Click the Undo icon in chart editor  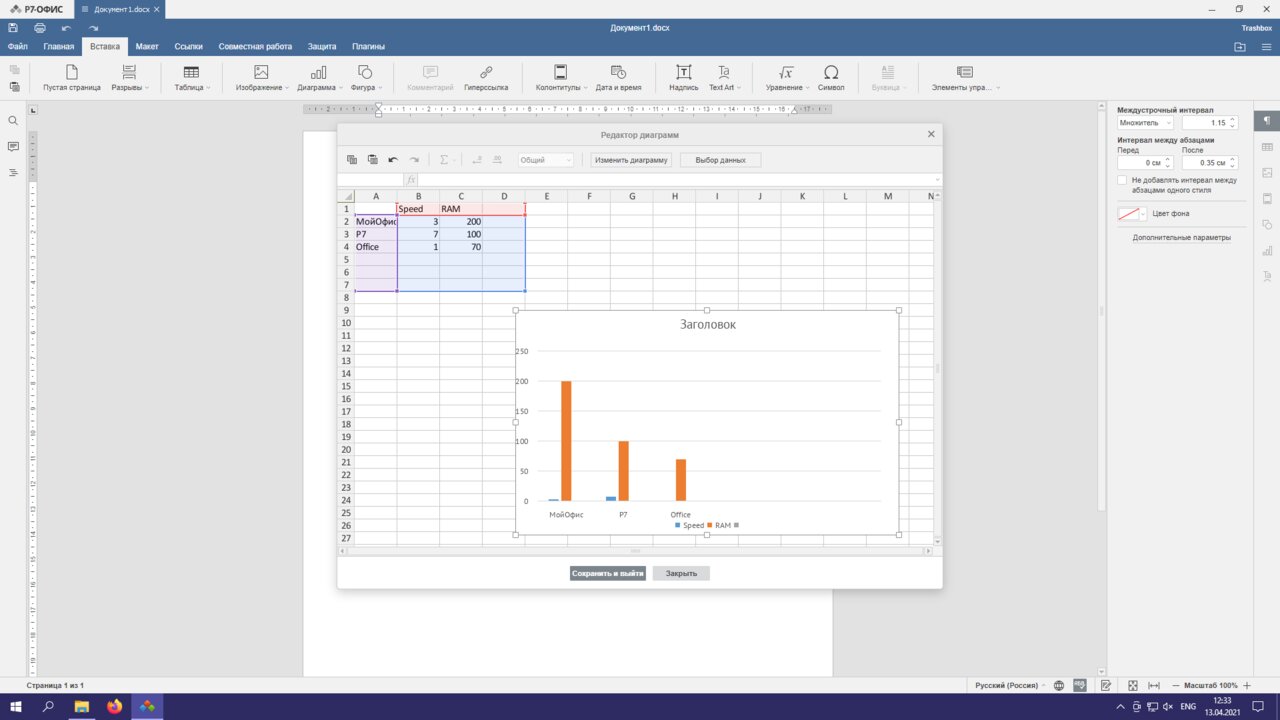tap(393, 160)
